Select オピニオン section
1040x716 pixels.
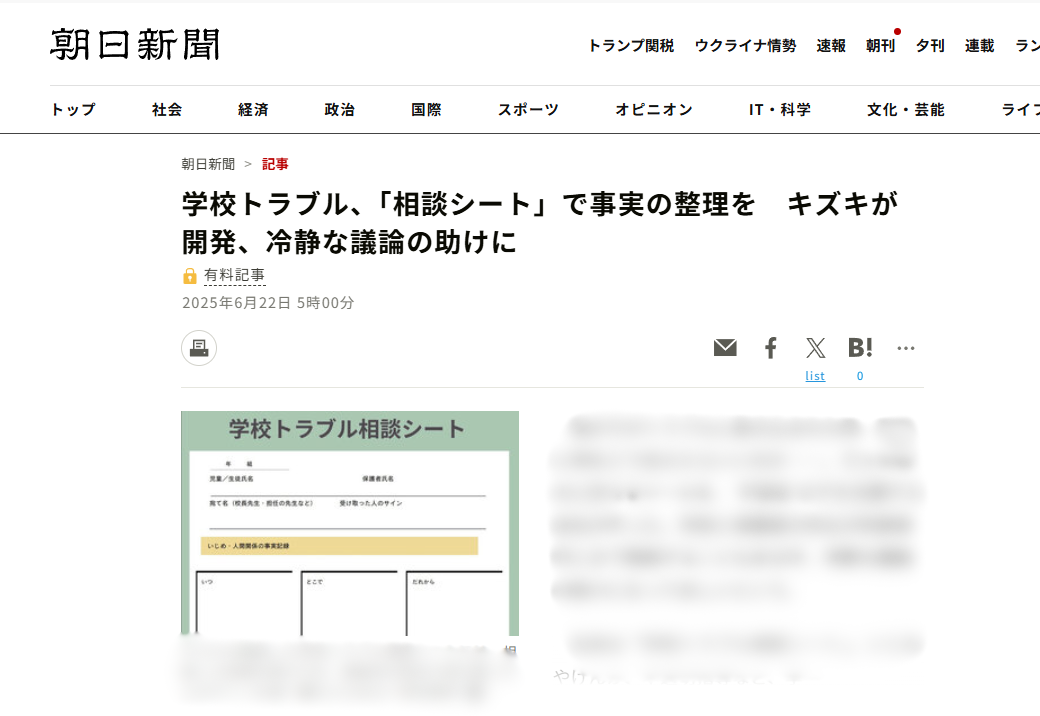tap(654, 109)
